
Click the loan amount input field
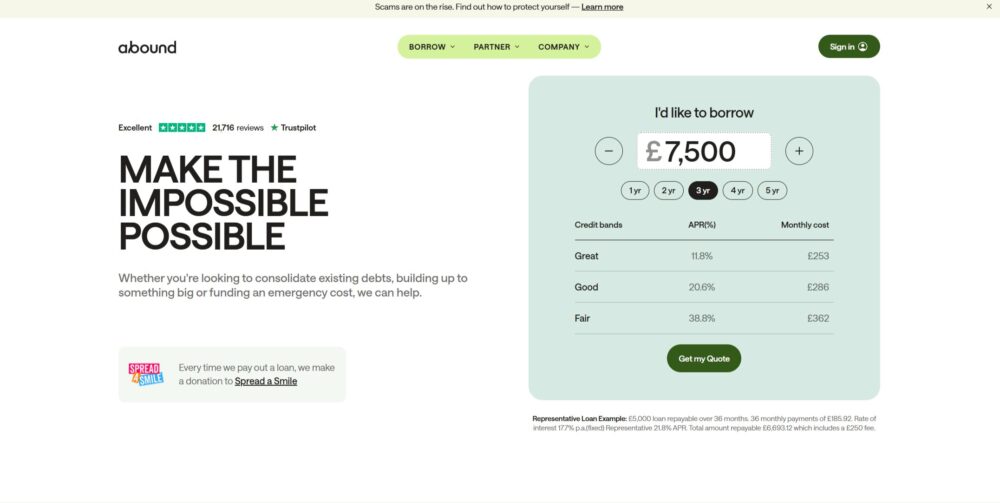704,151
